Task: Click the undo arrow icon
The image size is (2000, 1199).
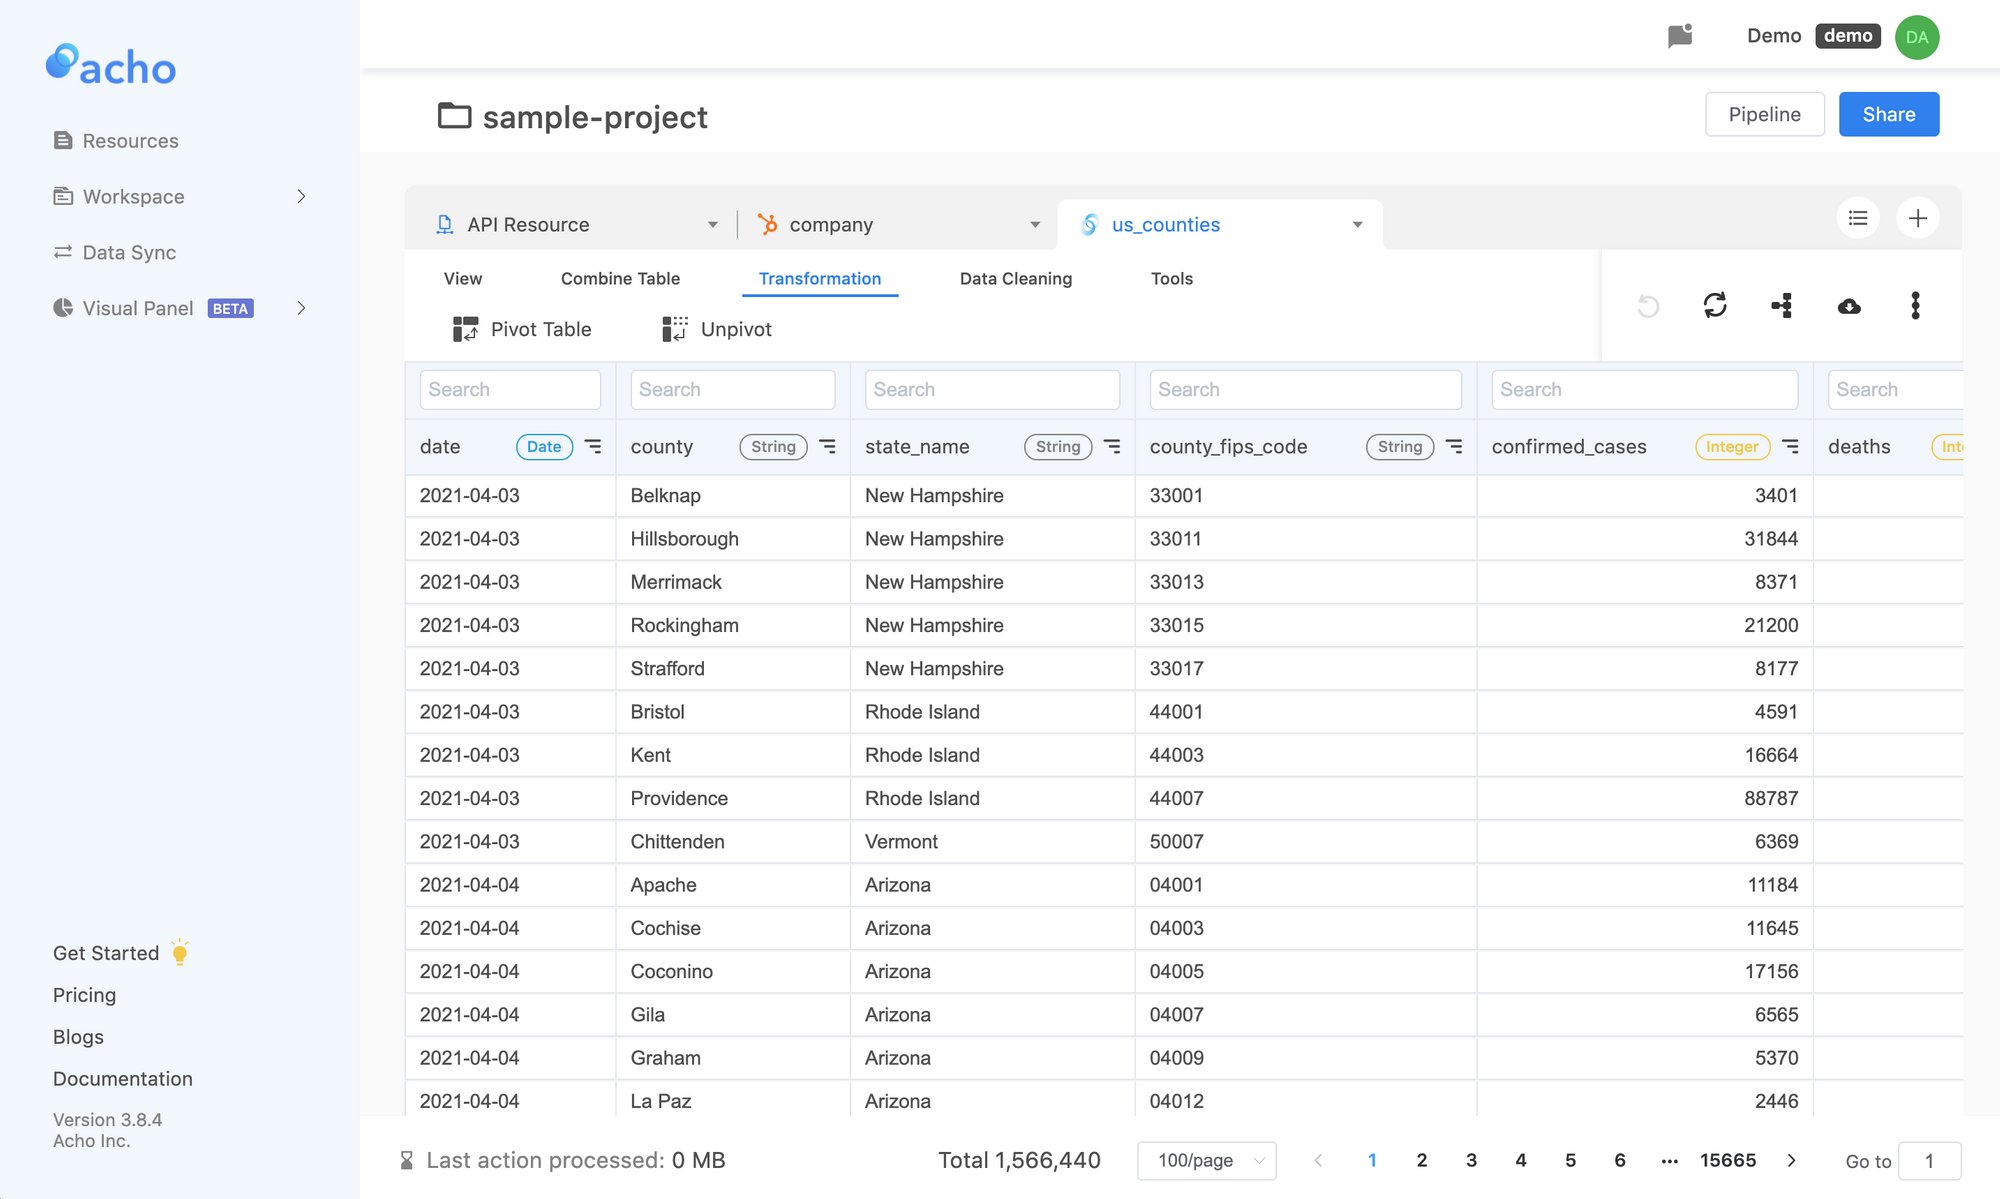Action: 1647,306
